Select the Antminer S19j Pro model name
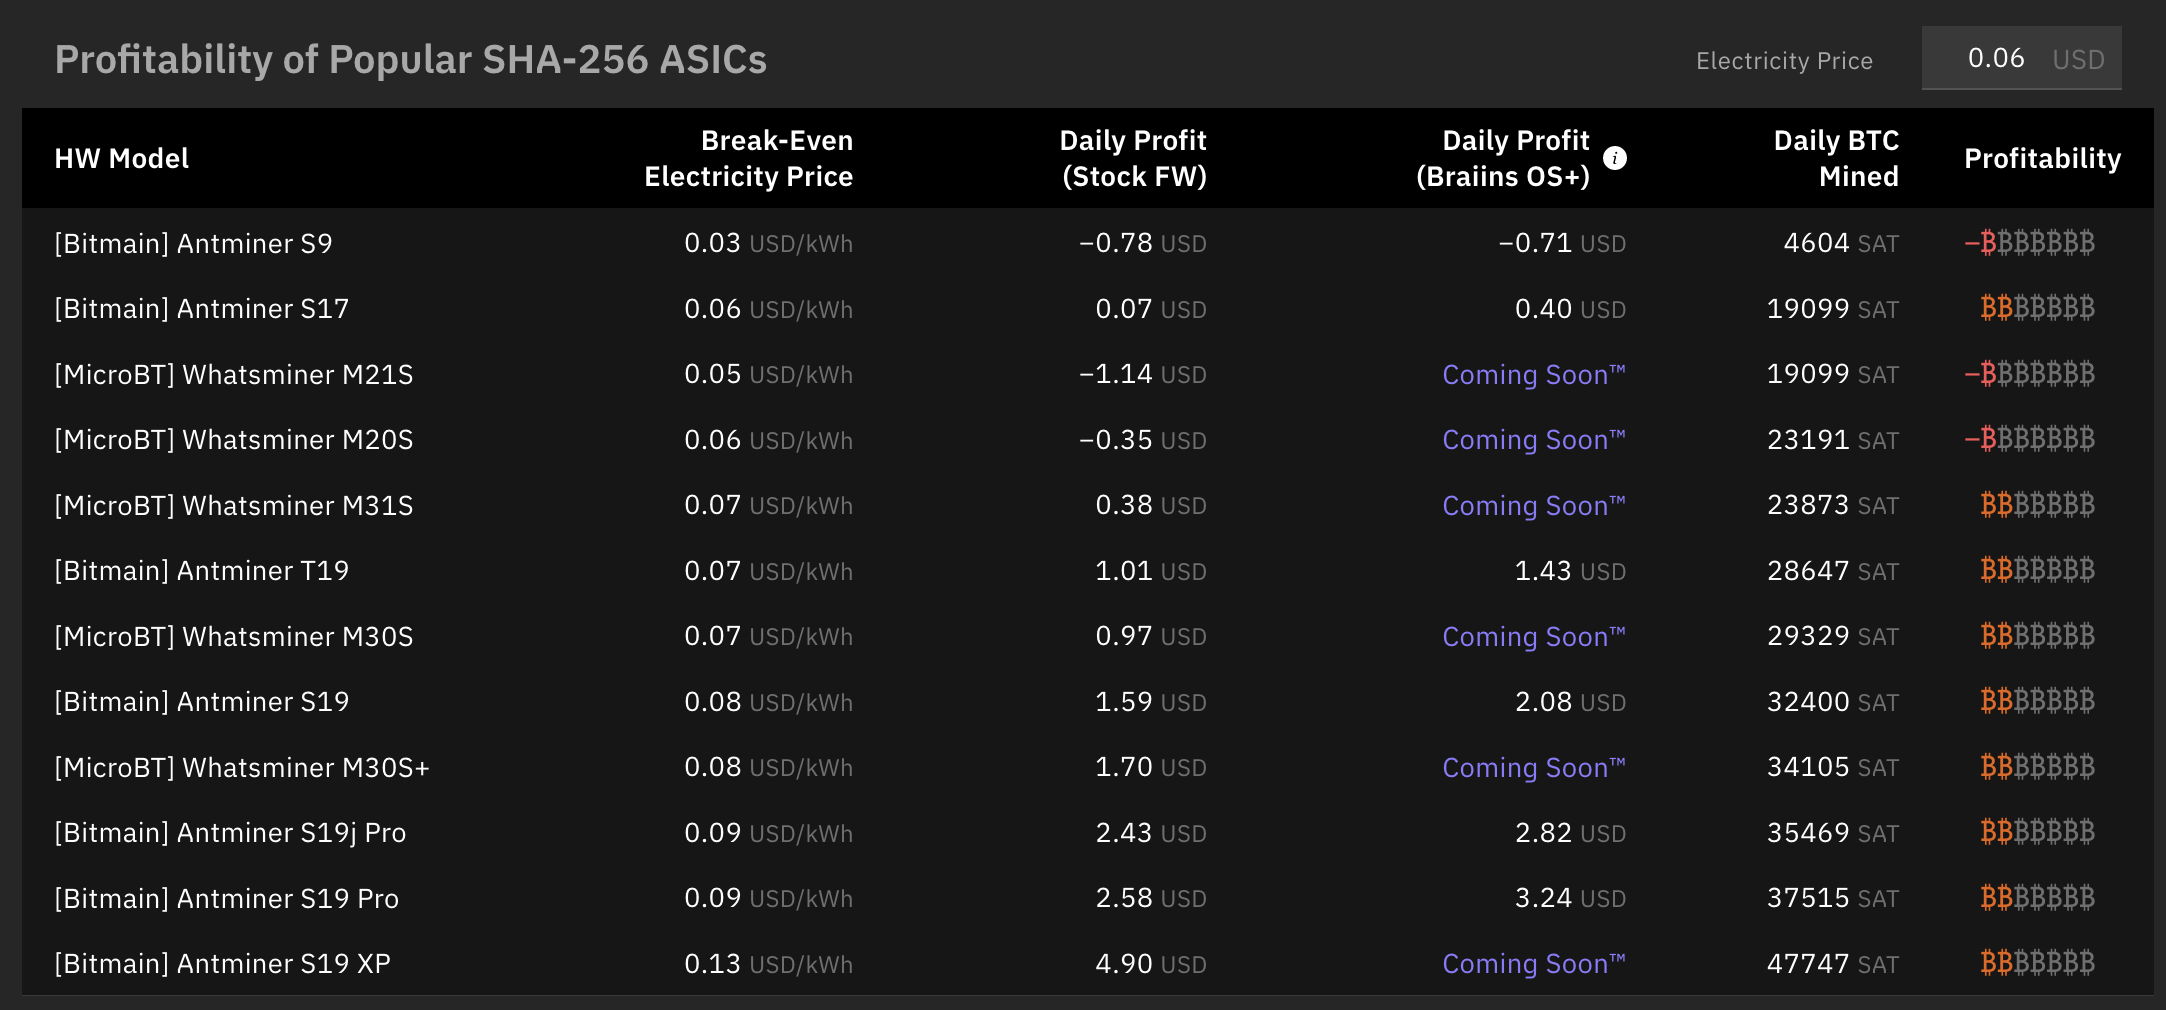This screenshot has width=2166, height=1010. pyautogui.click(x=230, y=833)
